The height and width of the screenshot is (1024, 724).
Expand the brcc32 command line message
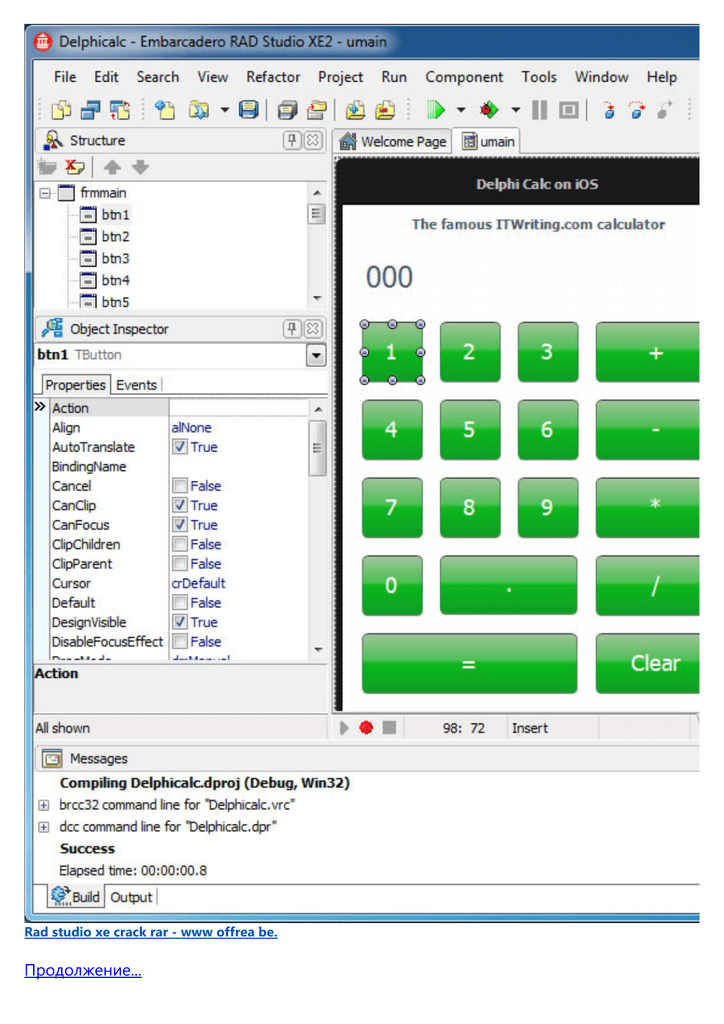[x=43, y=805]
